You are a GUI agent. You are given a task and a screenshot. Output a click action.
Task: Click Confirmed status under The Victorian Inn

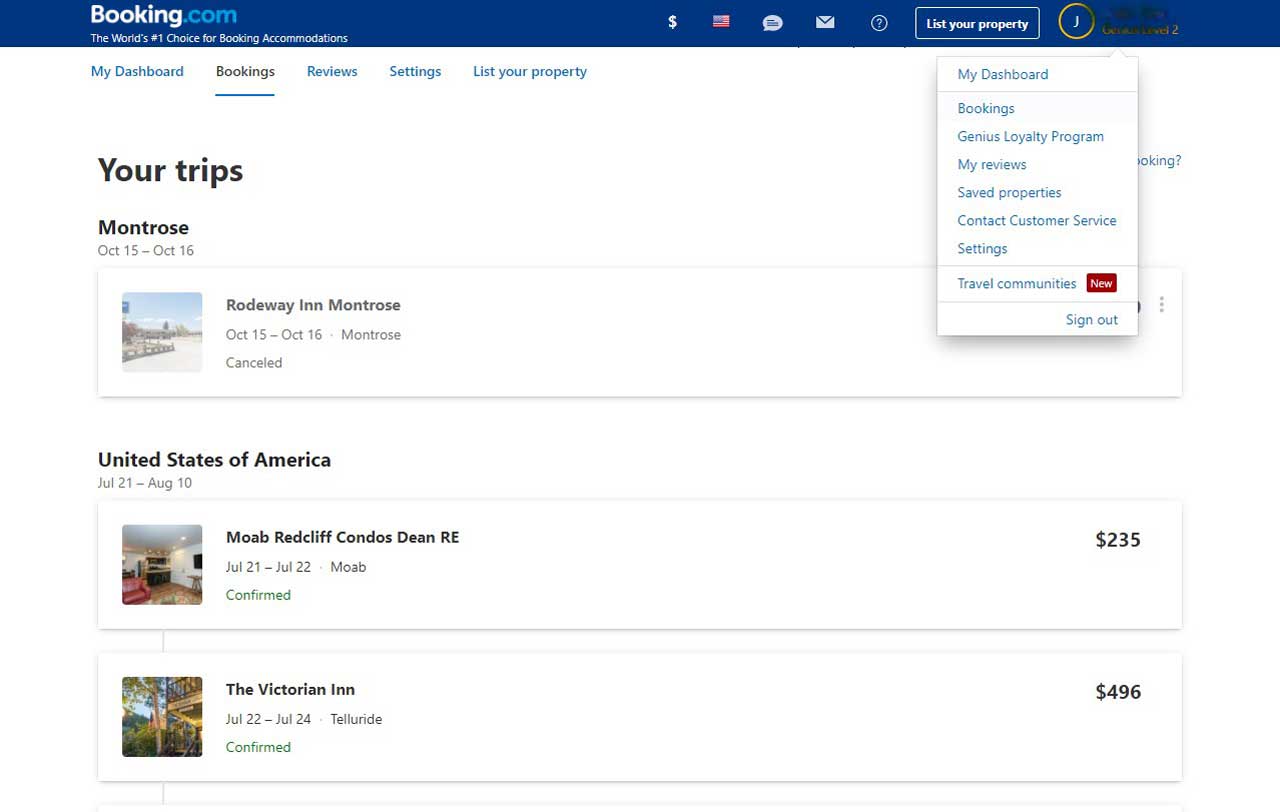258,747
